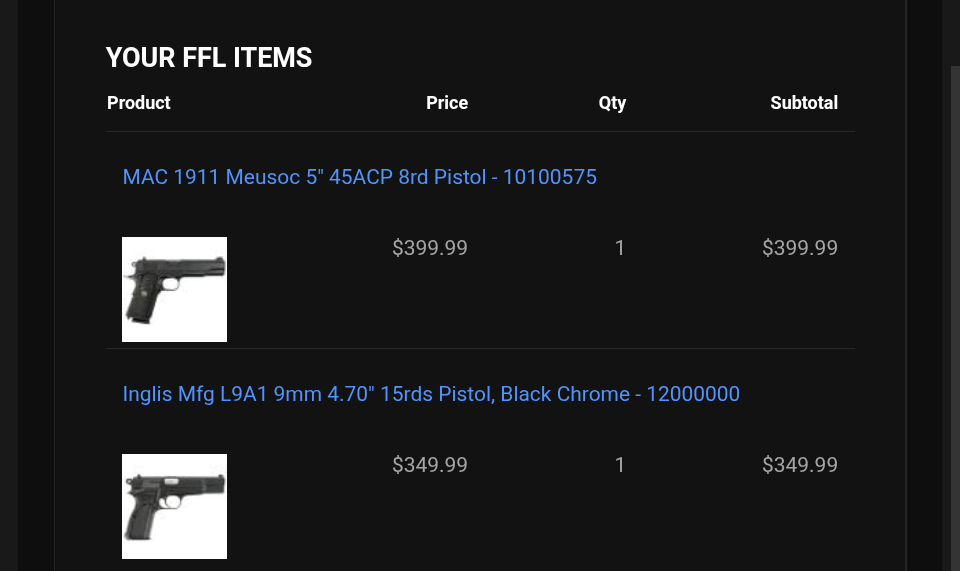Click the Inglis L9A1 unit price $349.99
This screenshot has height=571, width=960.
429,465
